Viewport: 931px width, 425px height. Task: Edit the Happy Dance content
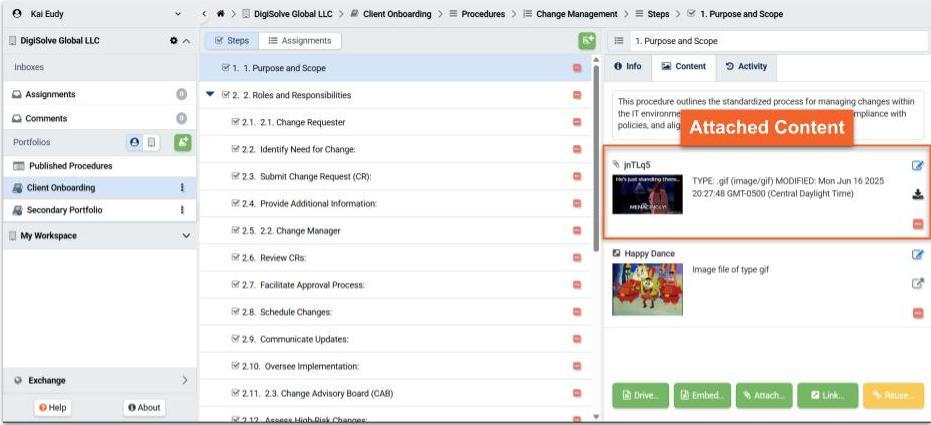pos(918,255)
